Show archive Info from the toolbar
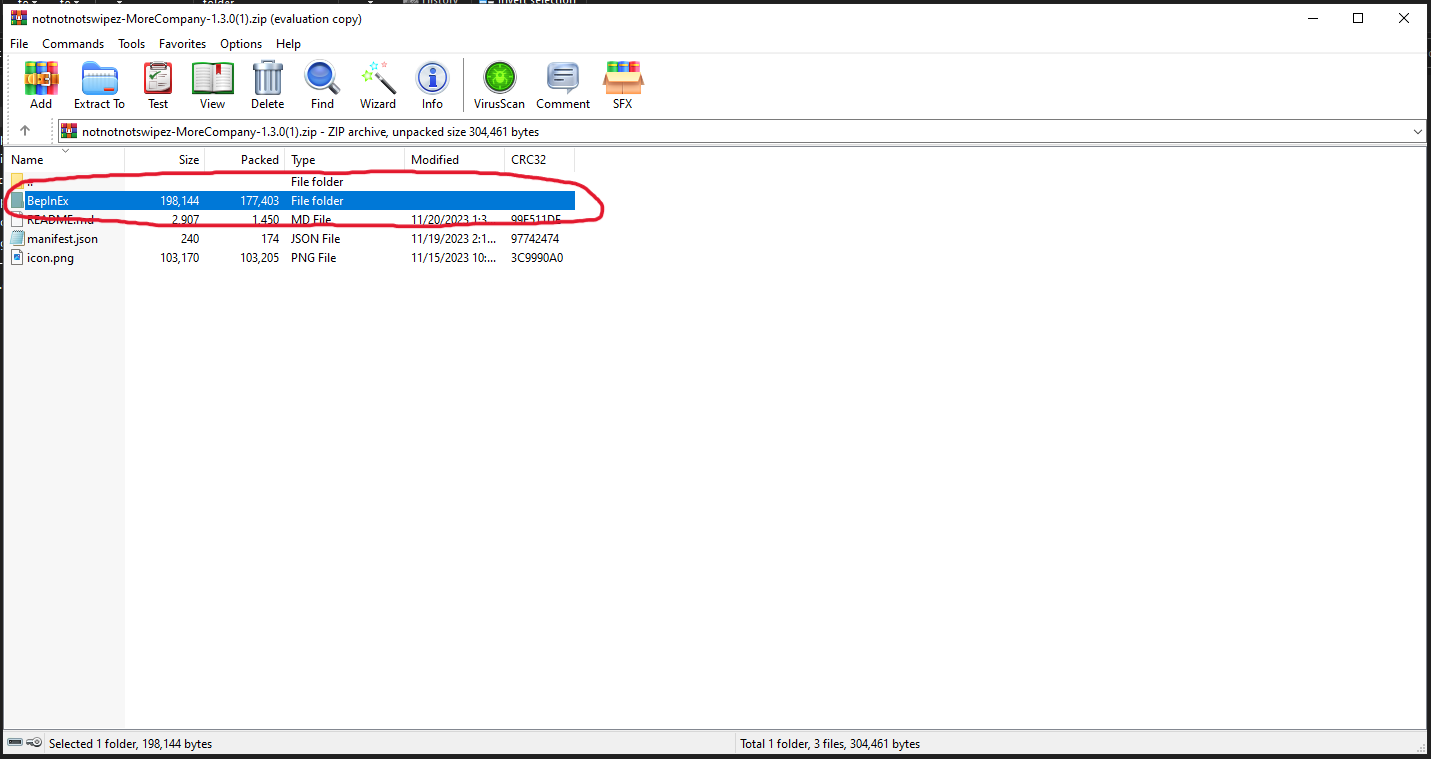Viewport: 1431px width, 759px height. 432,85
